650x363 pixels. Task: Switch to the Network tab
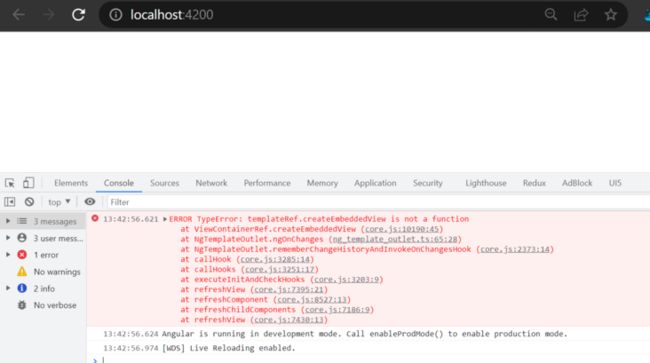(211, 183)
